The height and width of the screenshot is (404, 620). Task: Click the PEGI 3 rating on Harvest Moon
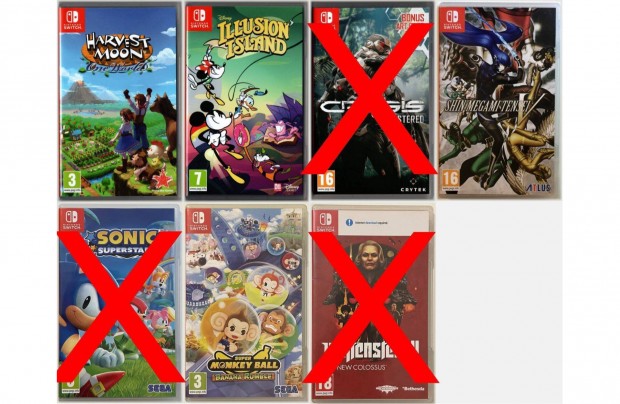click(x=72, y=181)
